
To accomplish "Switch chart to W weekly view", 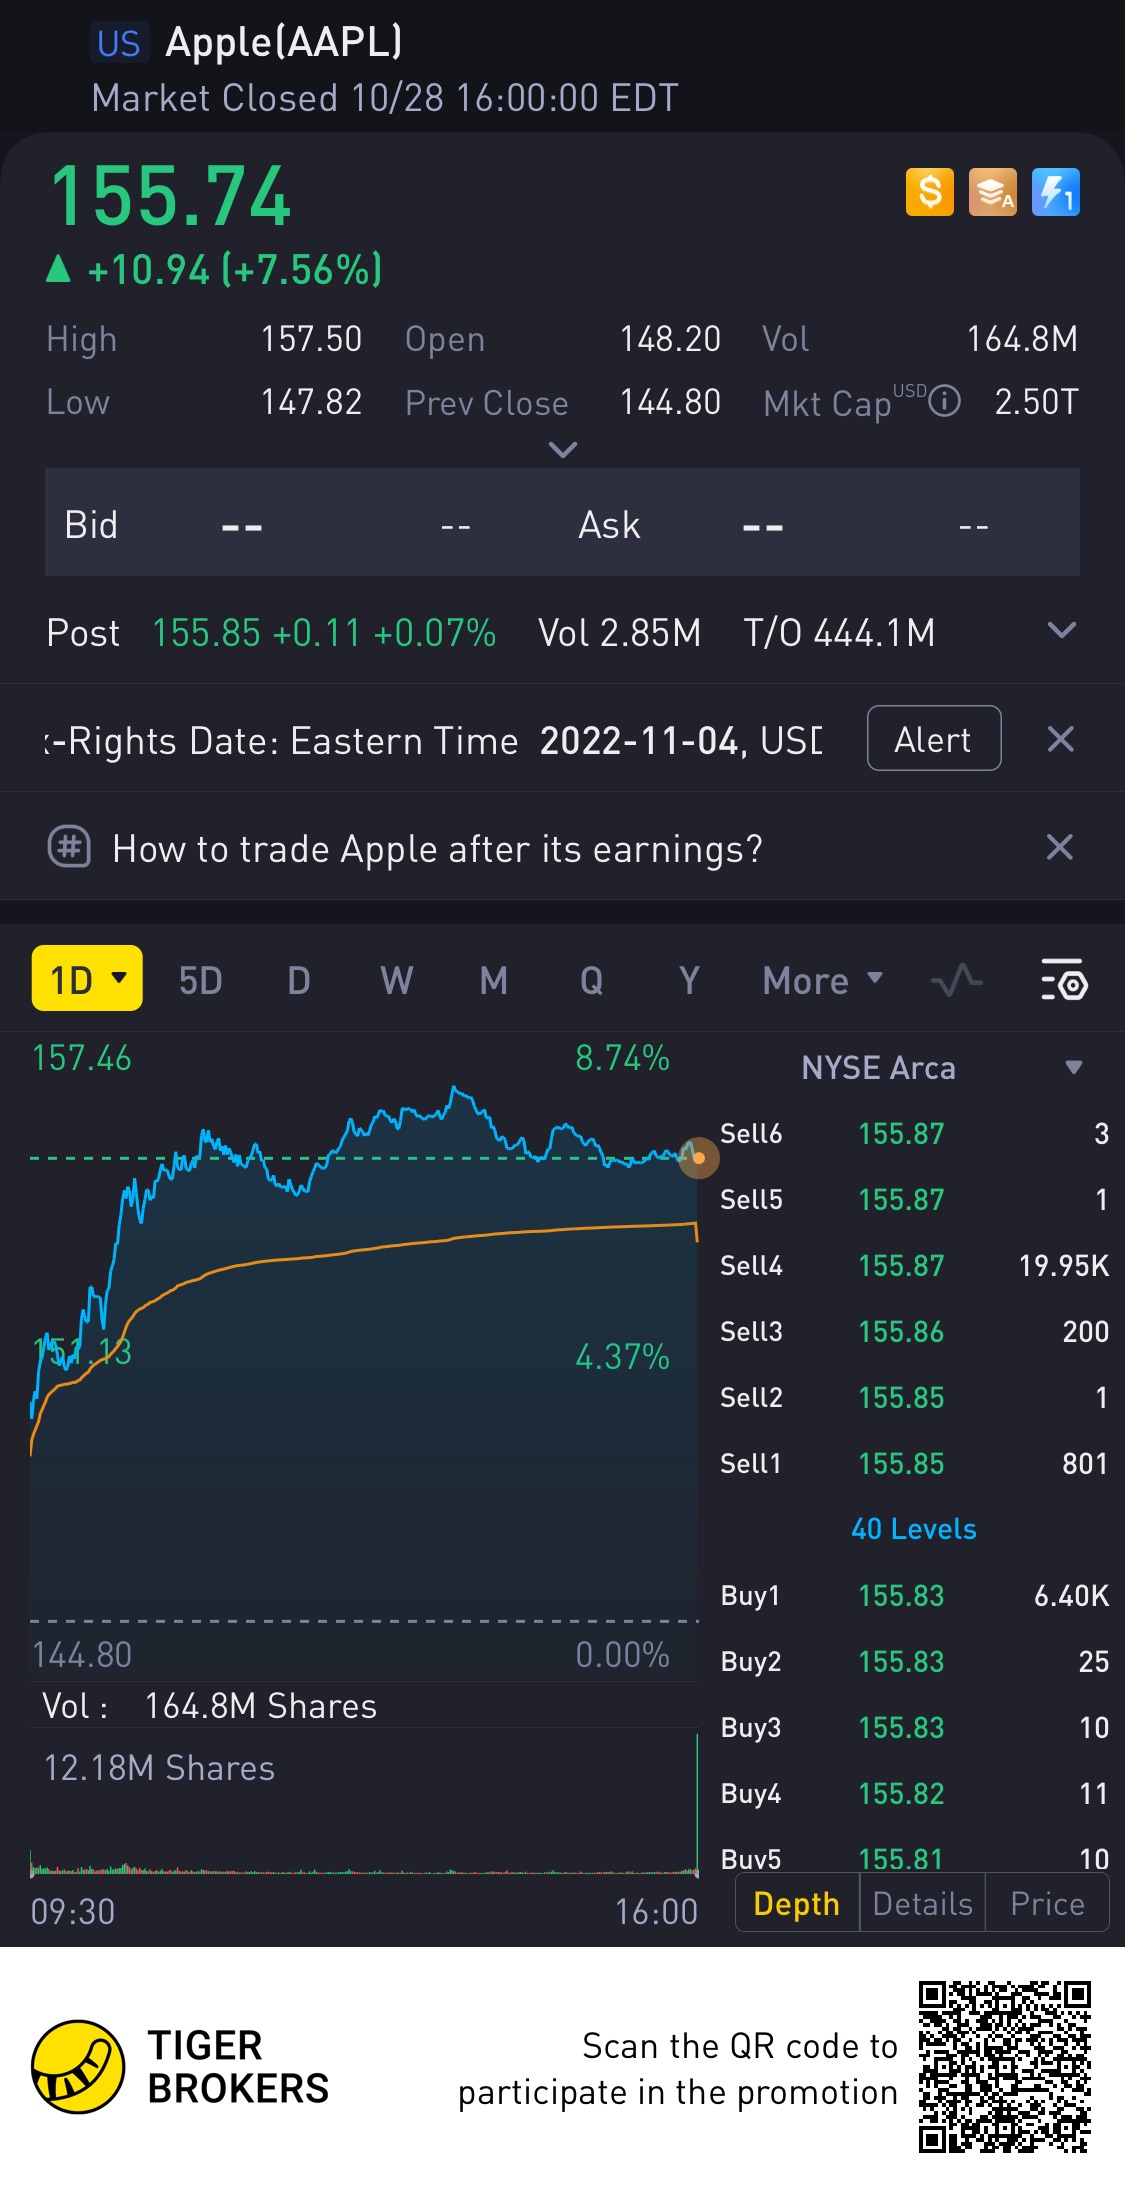I will coord(397,981).
